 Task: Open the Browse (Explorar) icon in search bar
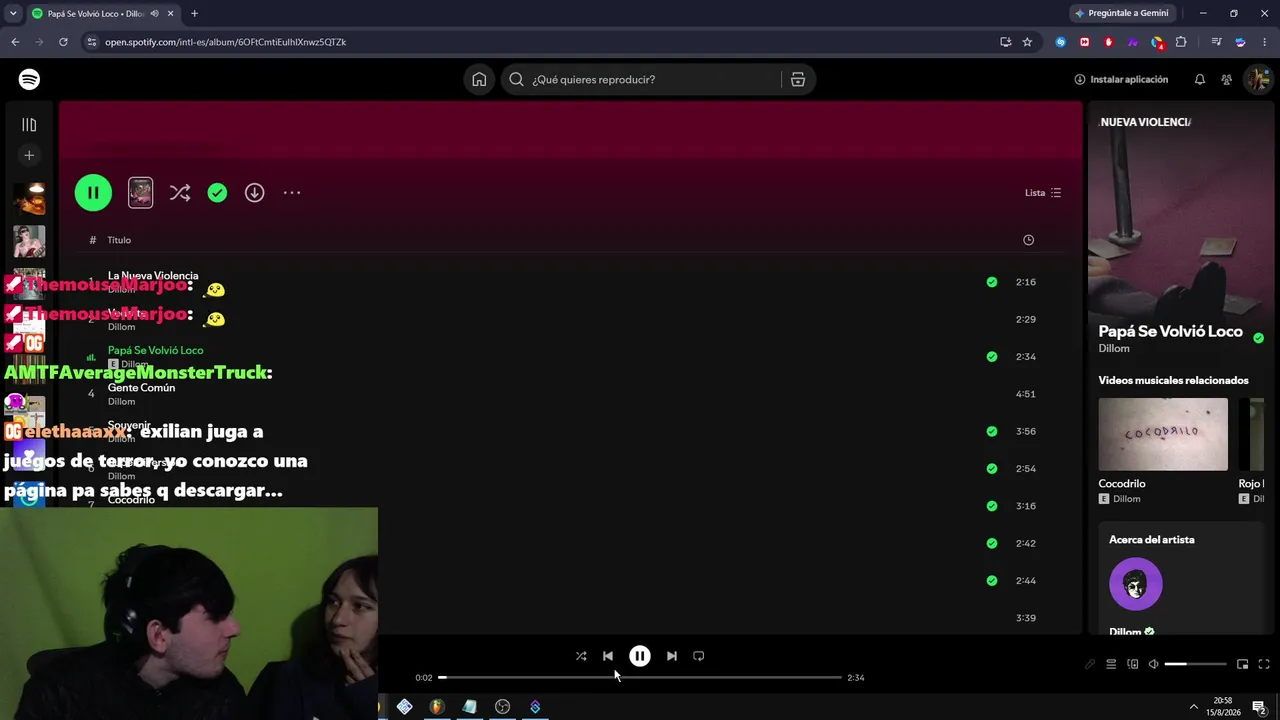pyautogui.click(x=798, y=79)
